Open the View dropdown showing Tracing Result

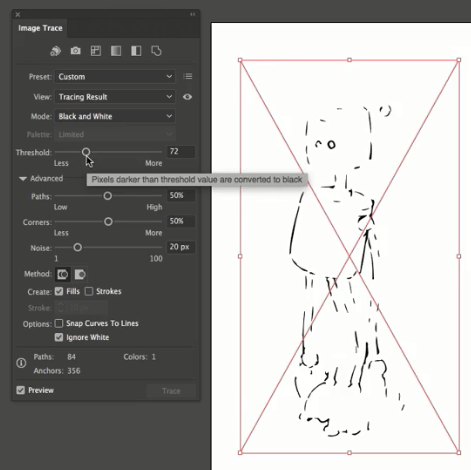tap(115, 97)
